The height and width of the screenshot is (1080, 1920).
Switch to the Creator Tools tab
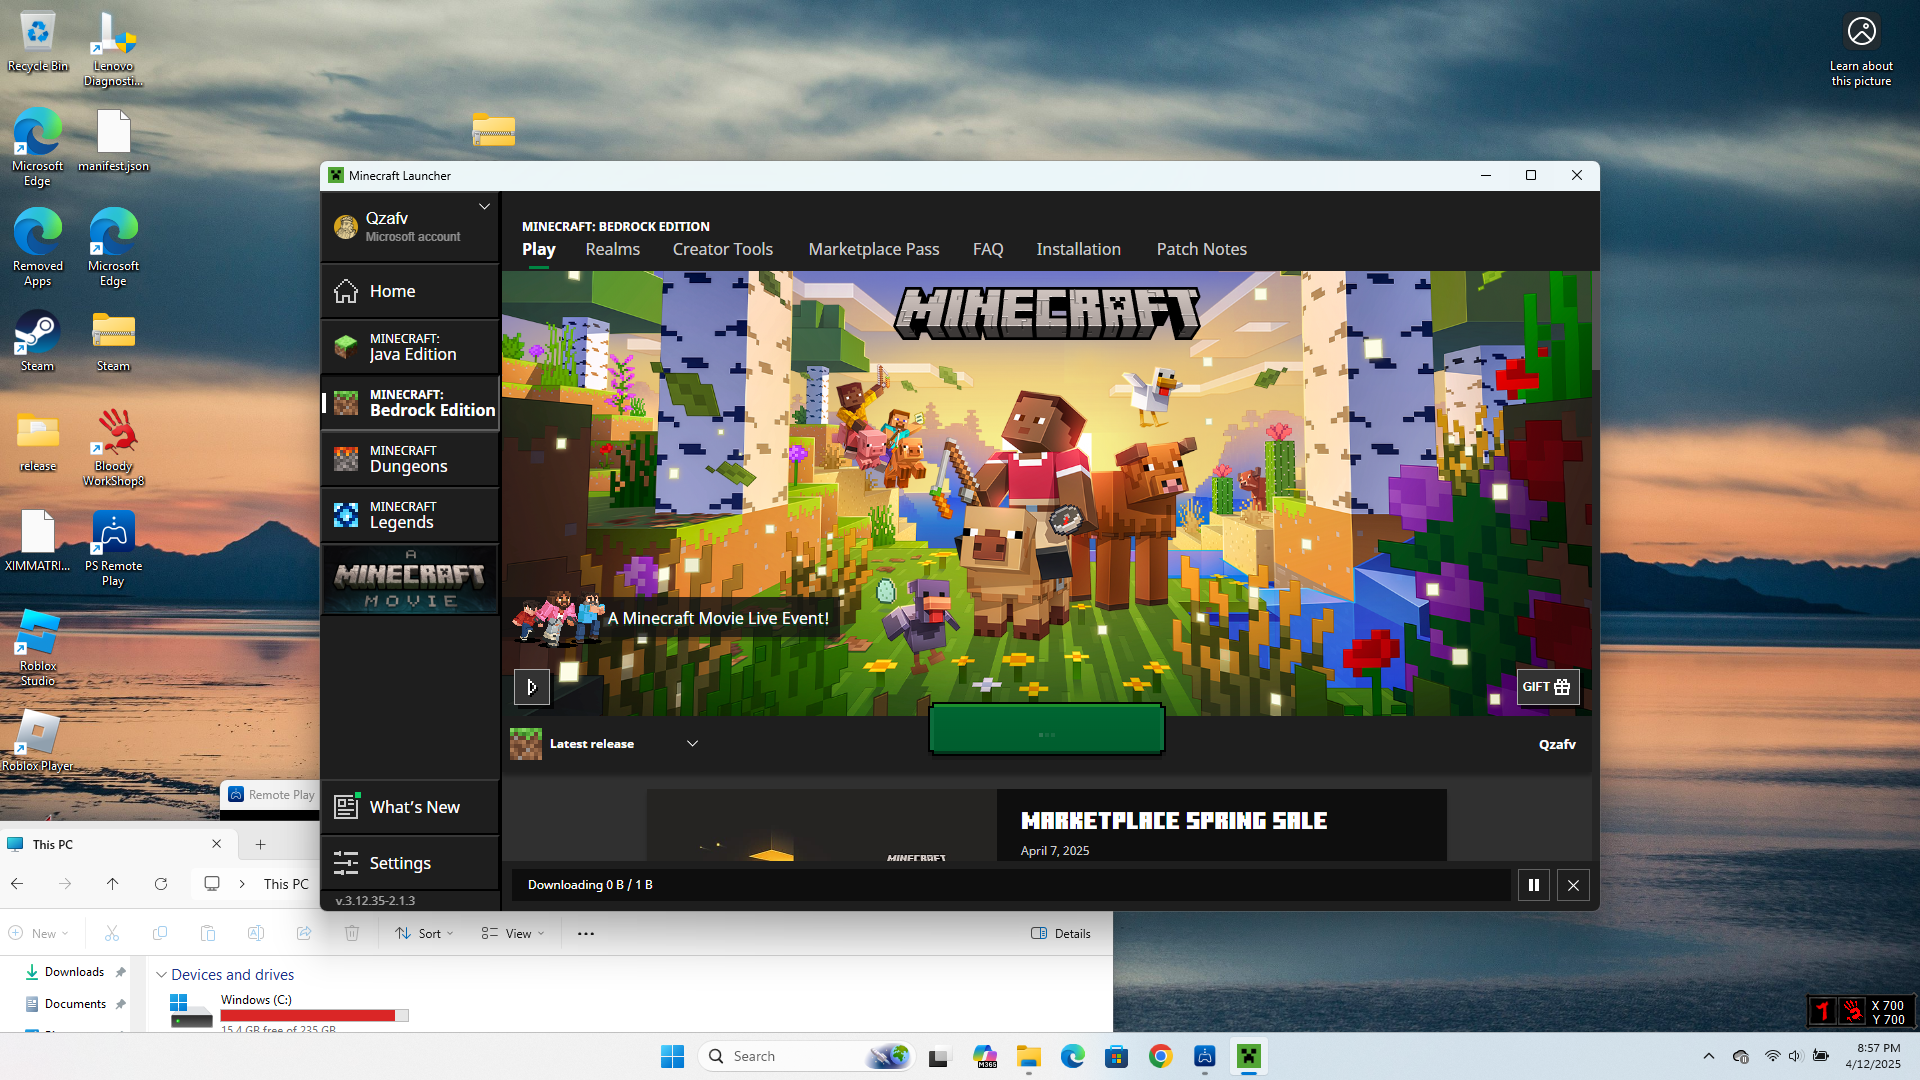tap(722, 249)
